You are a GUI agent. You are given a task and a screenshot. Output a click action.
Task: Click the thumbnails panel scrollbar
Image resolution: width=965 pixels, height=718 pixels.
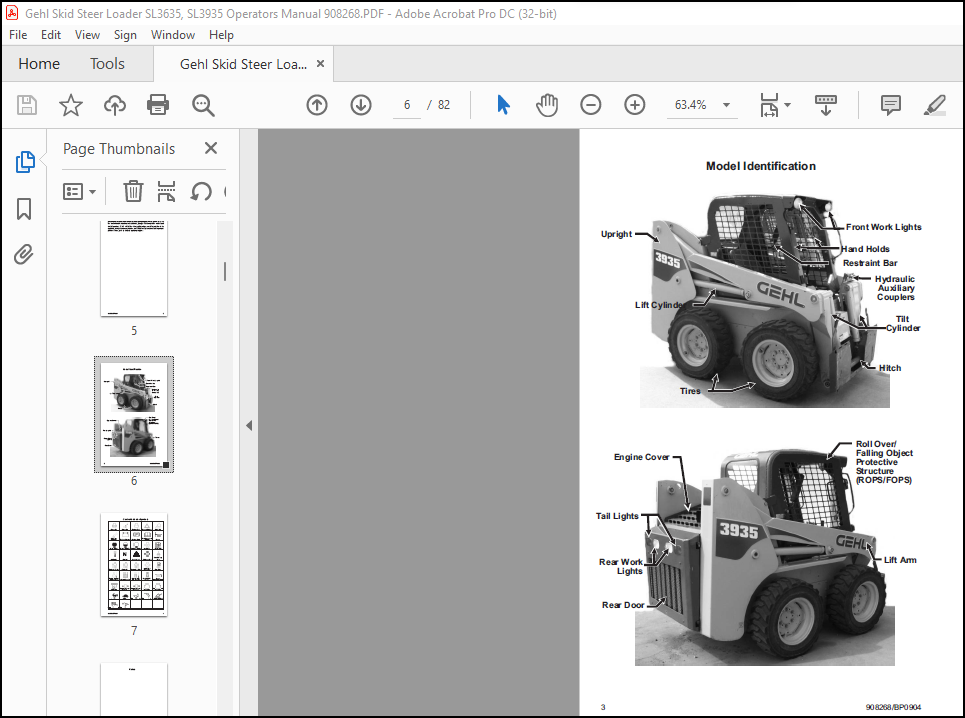pyautogui.click(x=225, y=271)
